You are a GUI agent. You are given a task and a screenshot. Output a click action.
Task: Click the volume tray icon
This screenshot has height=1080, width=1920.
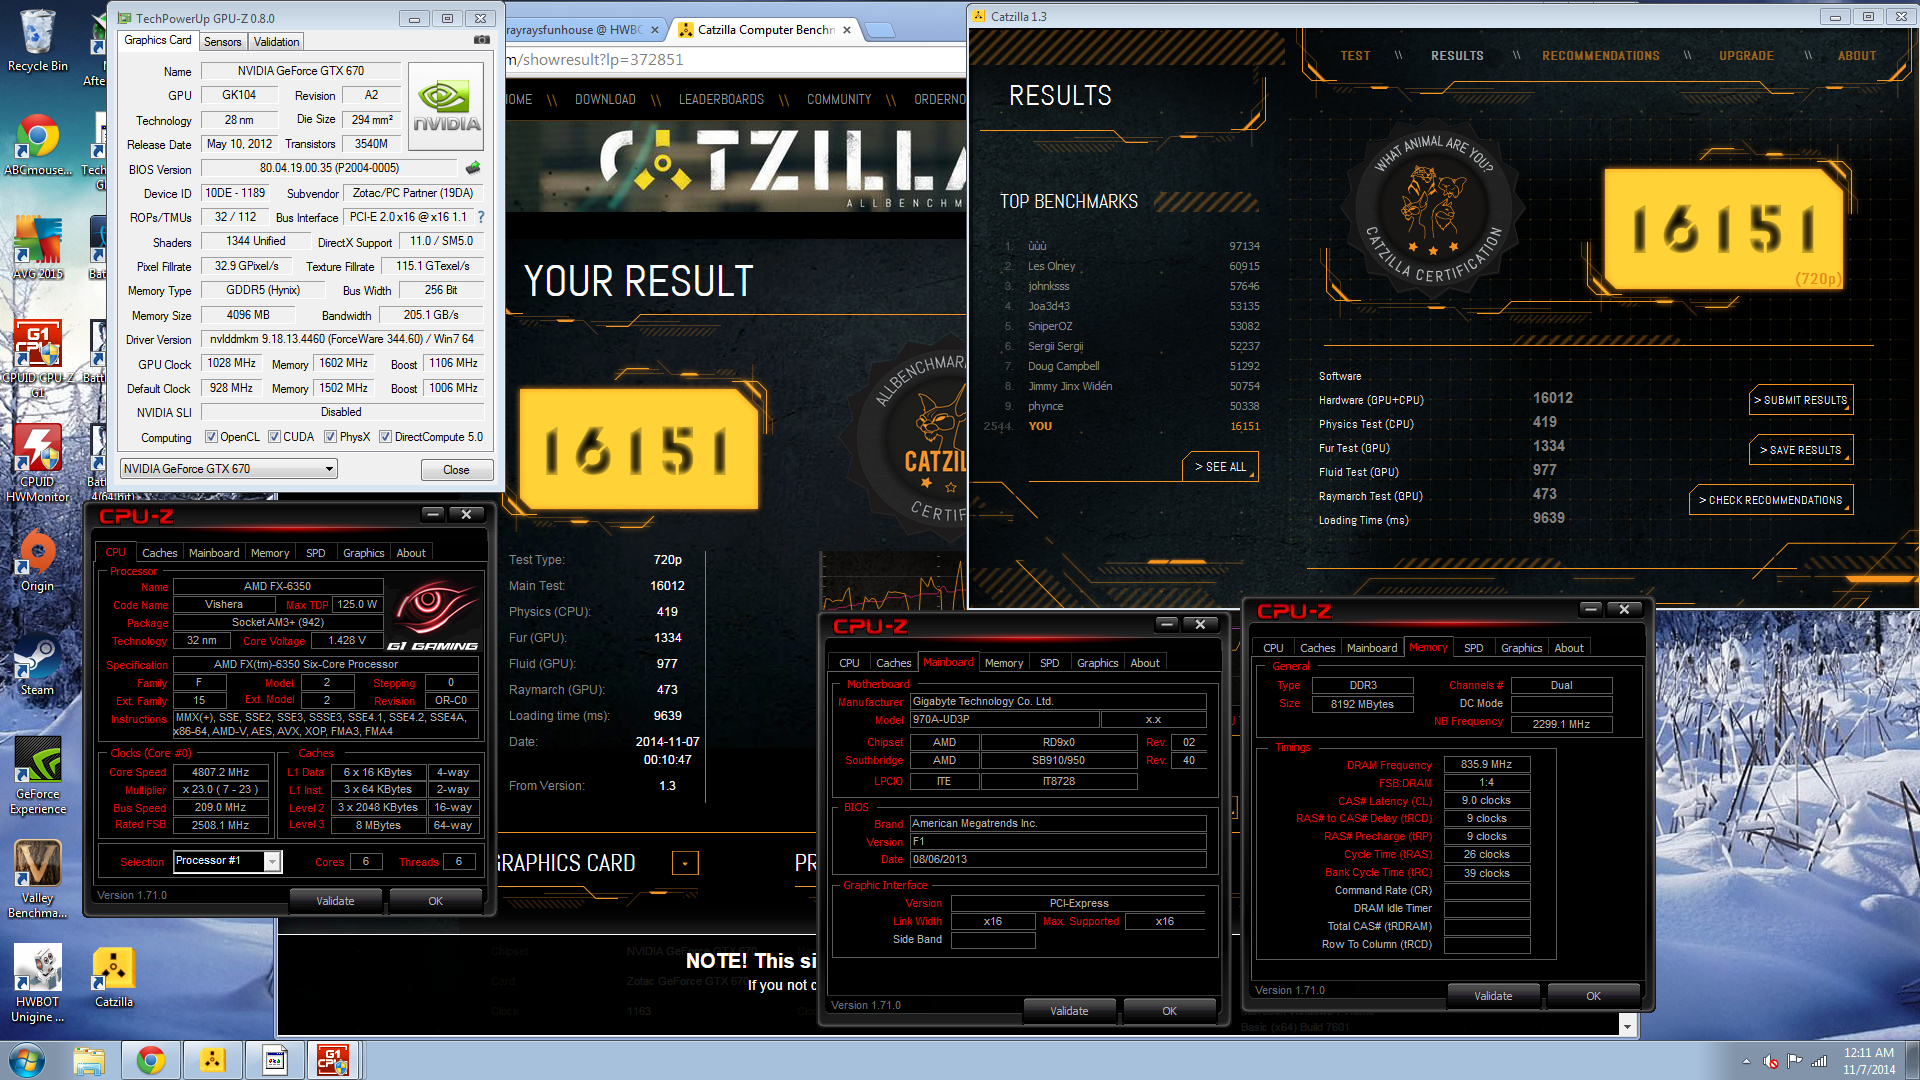point(1770,1061)
